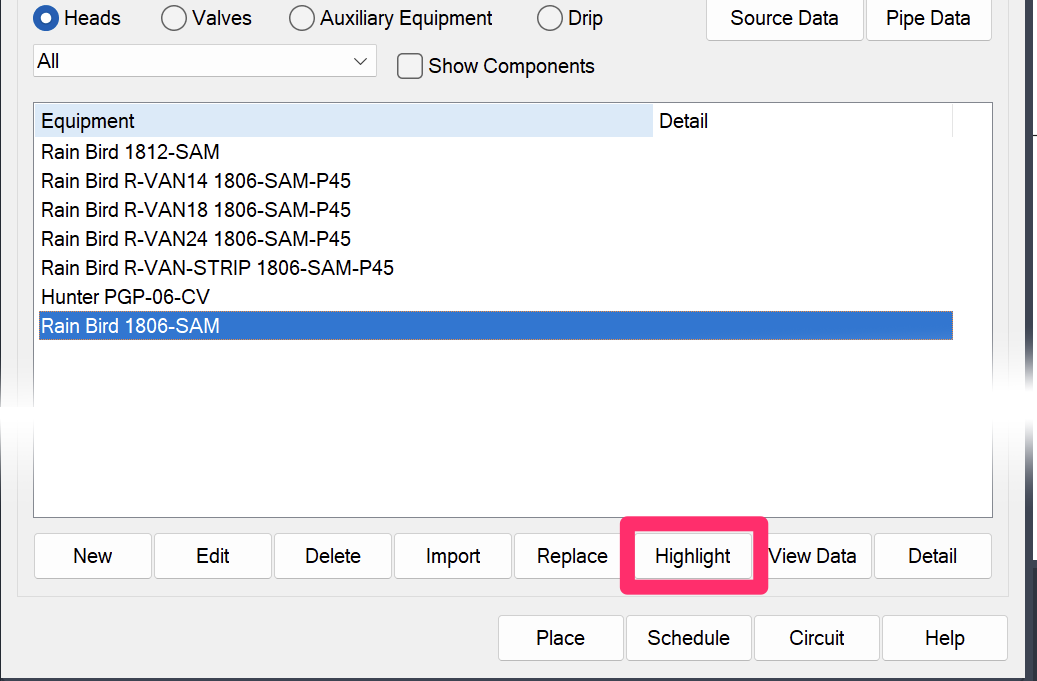Select the Valves radio button
Image resolution: width=1037 pixels, height=681 pixels.
(173, 19)
